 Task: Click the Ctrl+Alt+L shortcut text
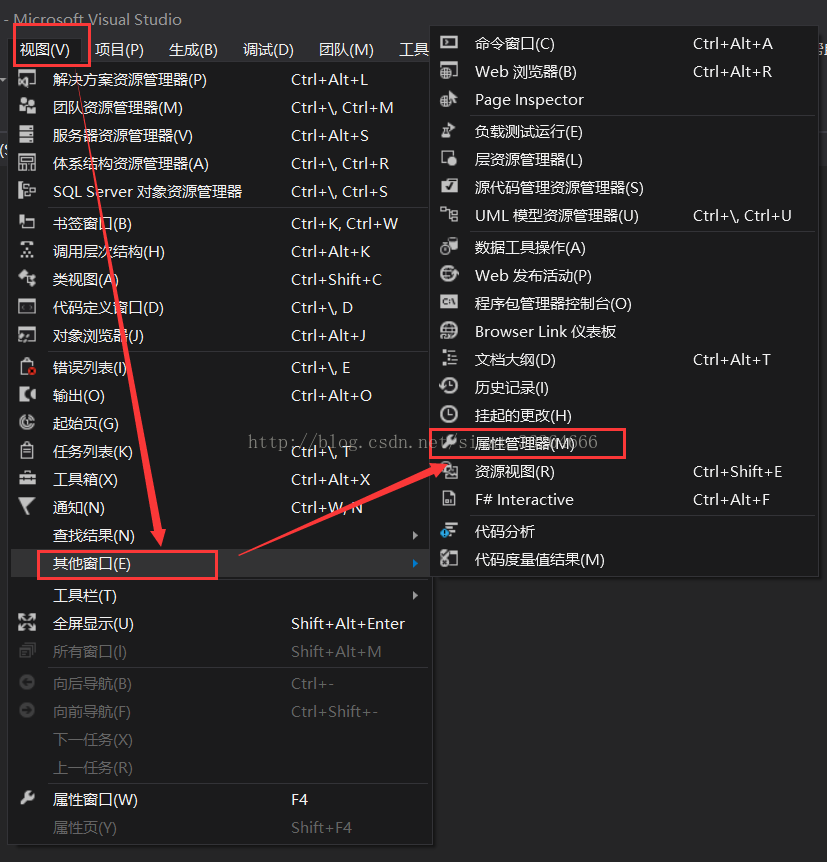[329, 80]
